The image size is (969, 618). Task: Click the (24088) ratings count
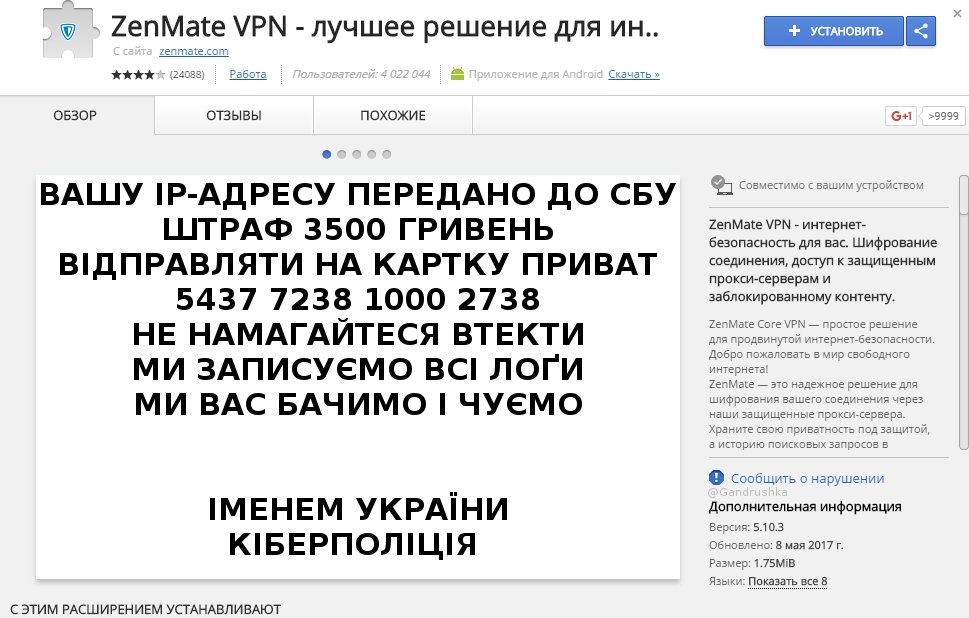(187, 75)
